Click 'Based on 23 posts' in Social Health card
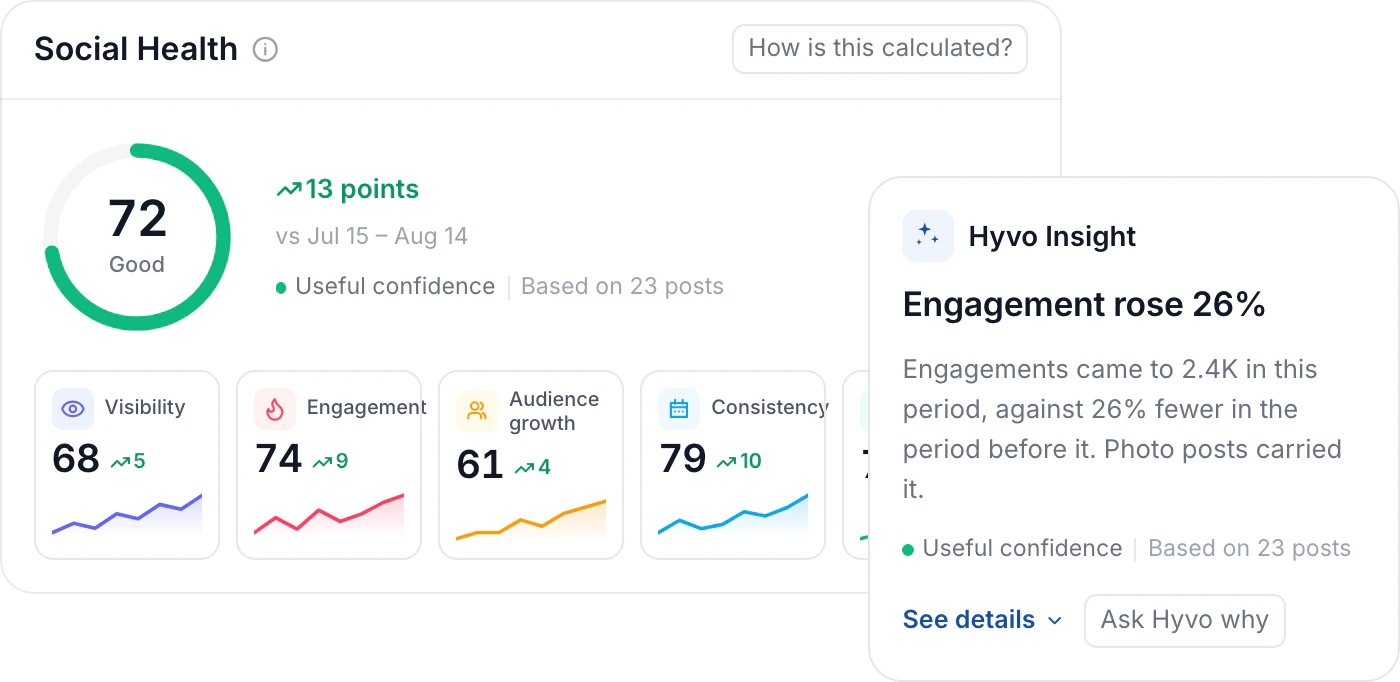Image resolution: width=1400 pixels, height=682 pixels. [x=622, y=287]
